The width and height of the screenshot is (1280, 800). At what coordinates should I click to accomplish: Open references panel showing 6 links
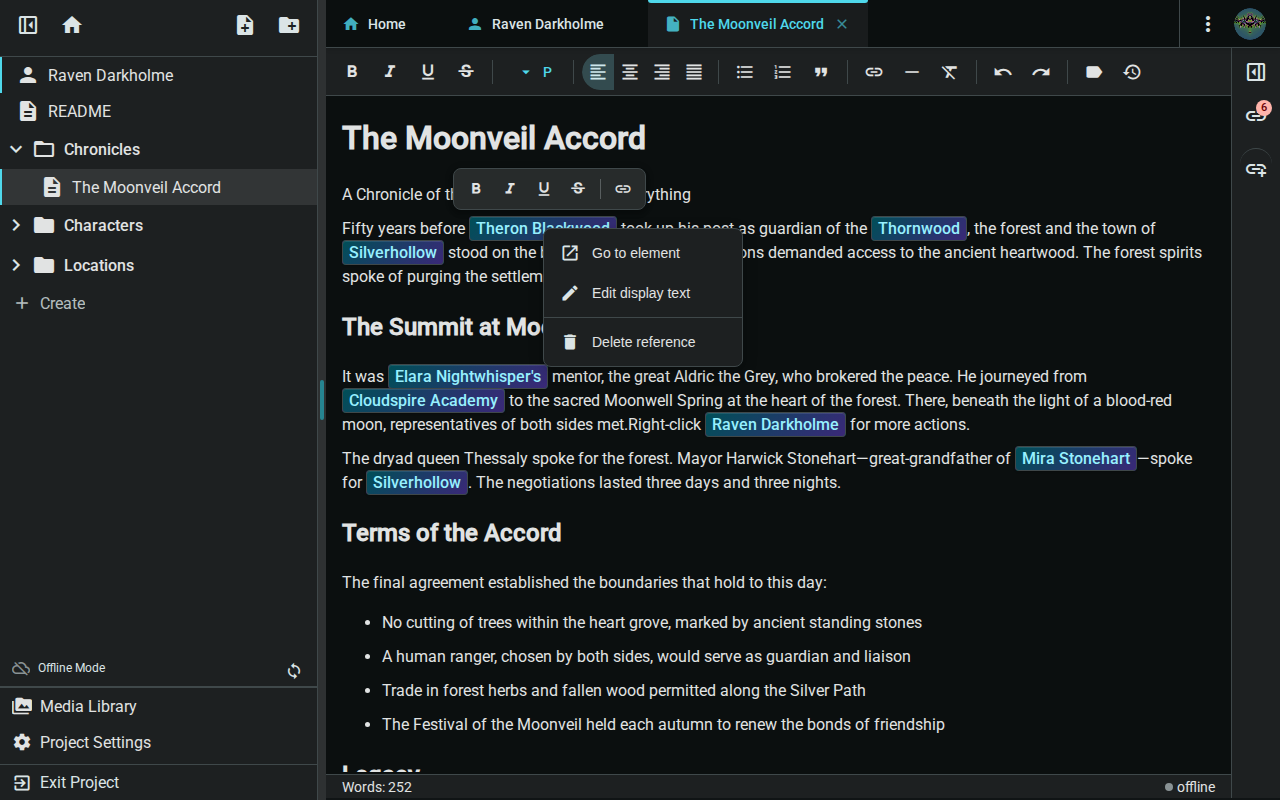point(1255,113)
